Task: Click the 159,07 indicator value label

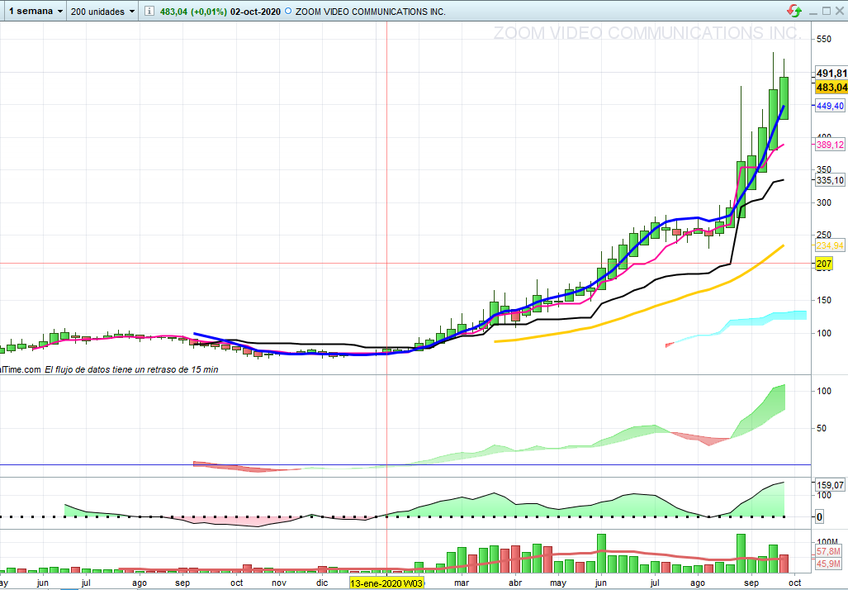Action: click(830, 485)
